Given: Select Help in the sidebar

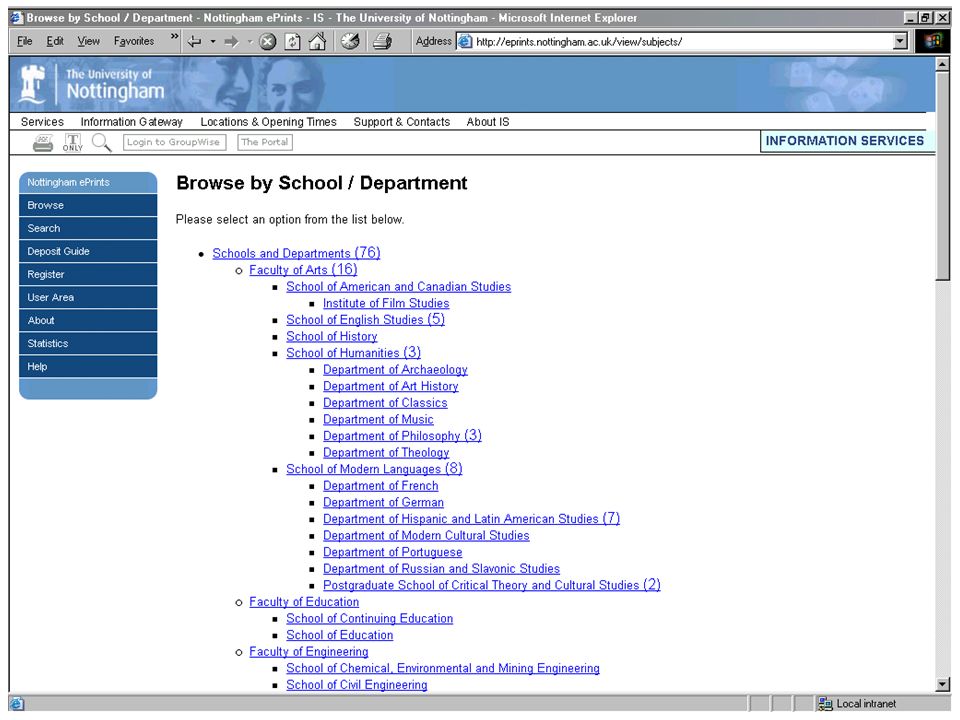Looking at the screenshot, I should click(x=88, y=367).
